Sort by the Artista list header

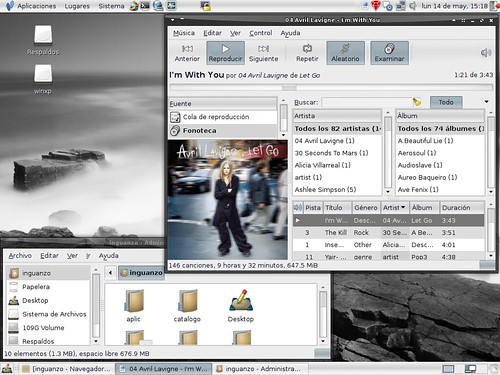point(337,116)
